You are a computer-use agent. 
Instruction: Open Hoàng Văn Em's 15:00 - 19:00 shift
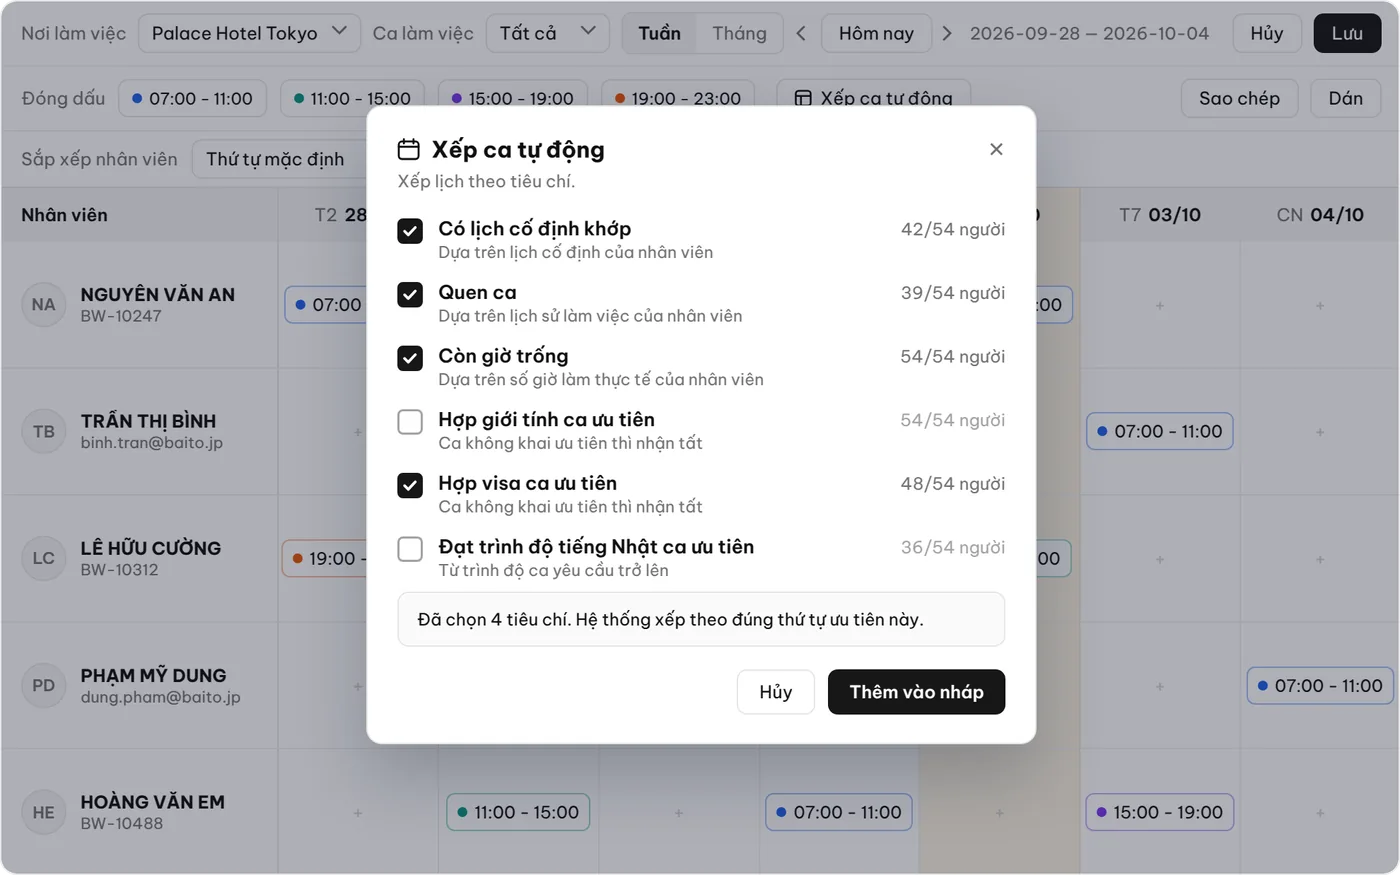1160,813
